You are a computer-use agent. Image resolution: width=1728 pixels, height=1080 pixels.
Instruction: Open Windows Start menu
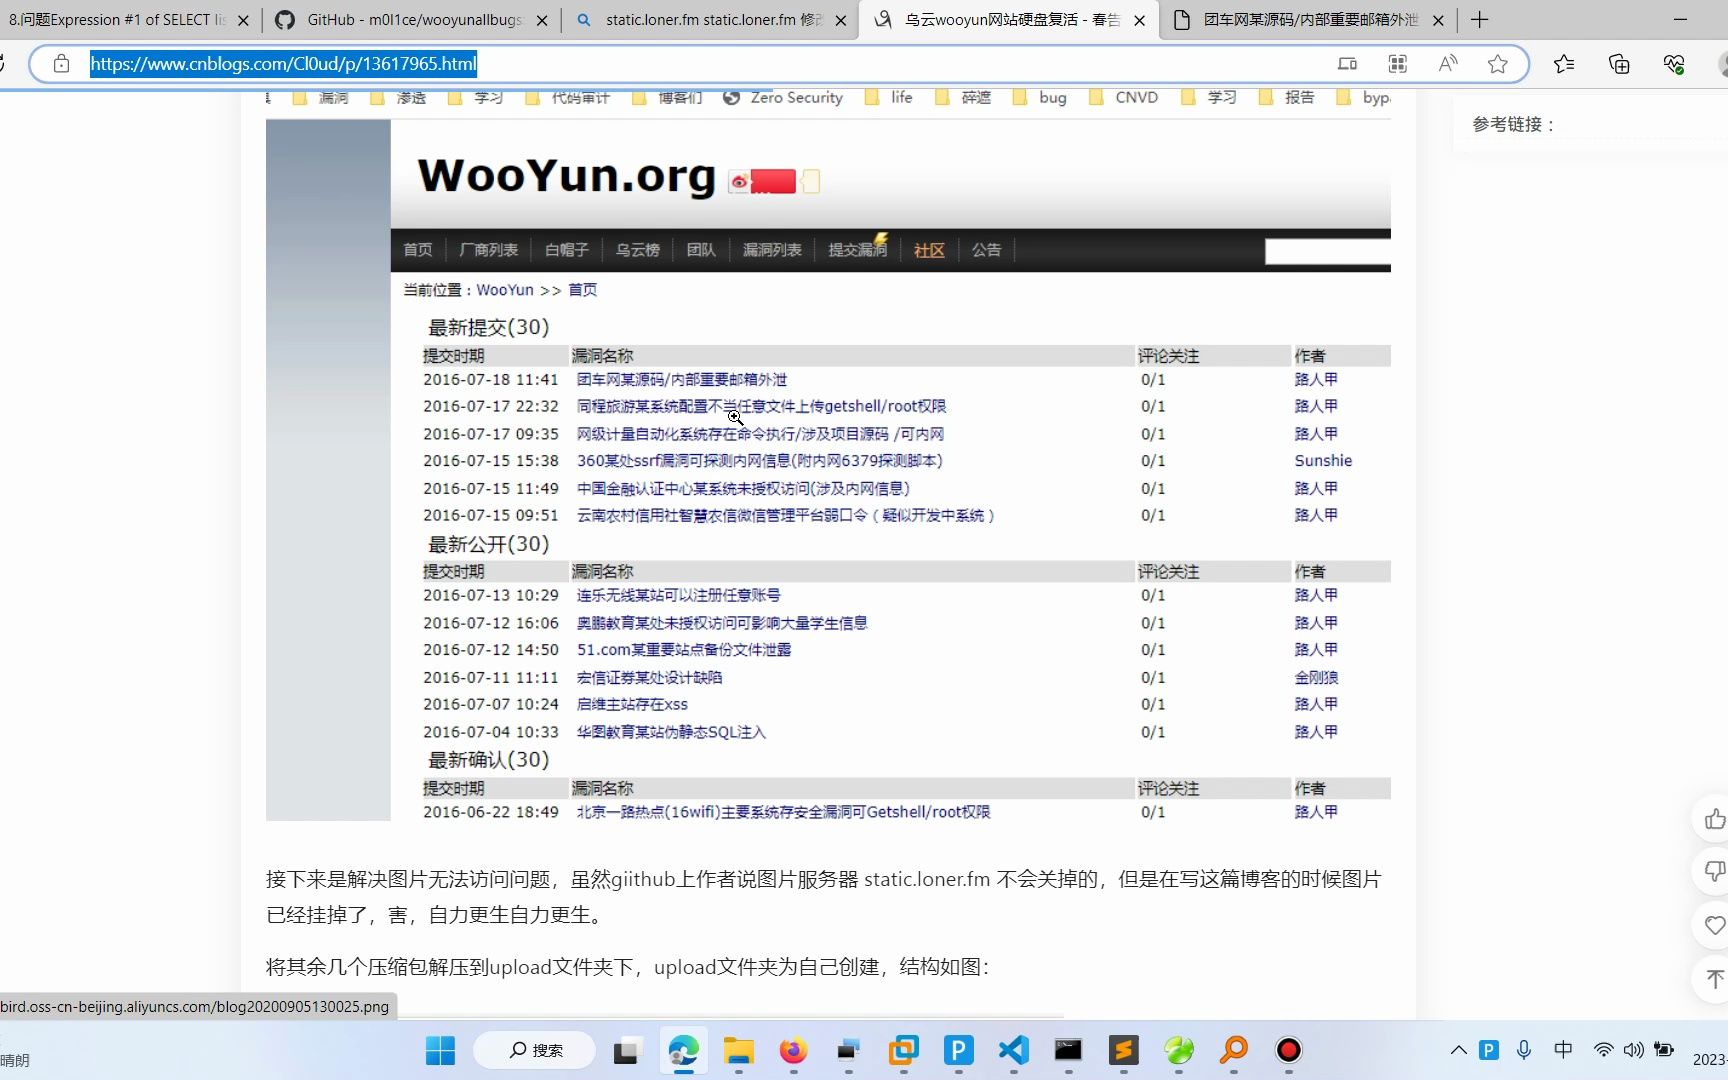click(x=440, y=1050)
